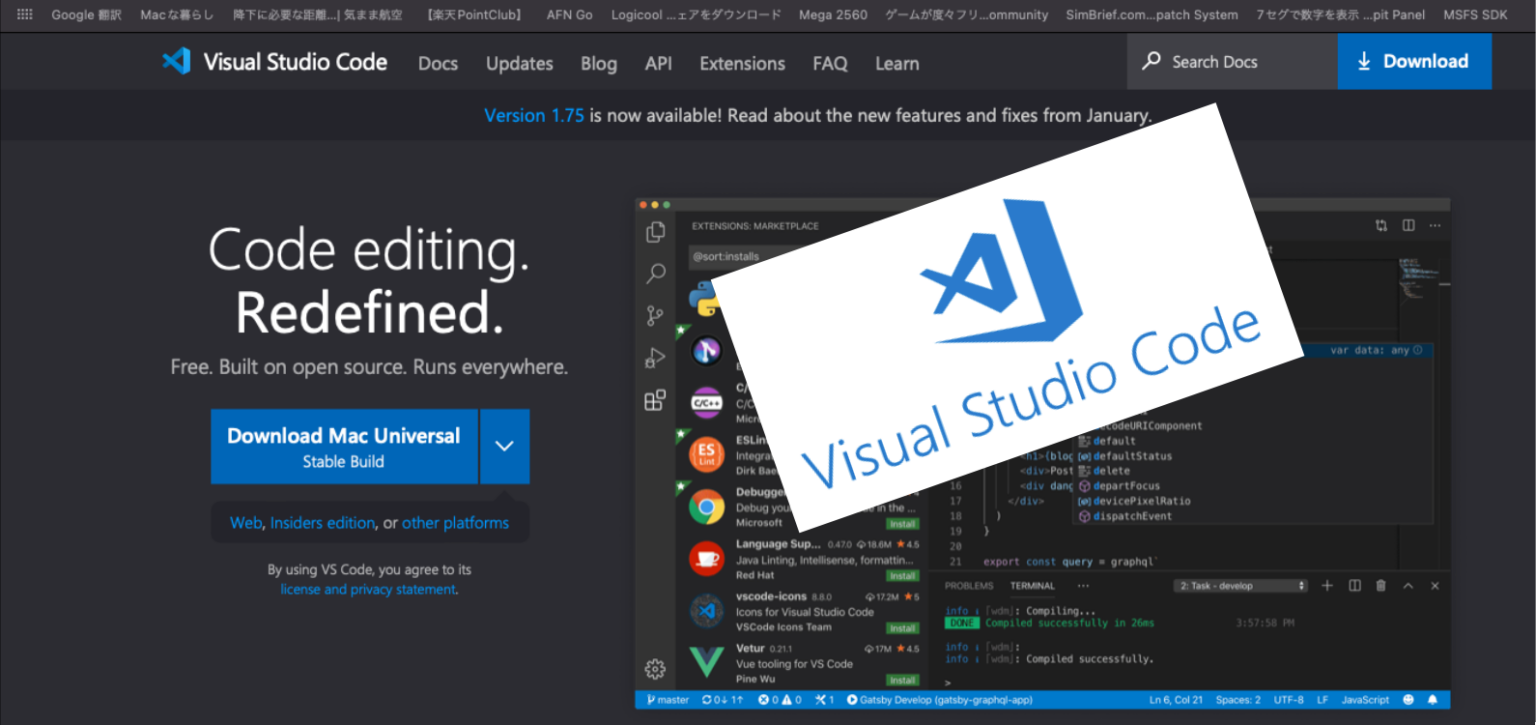
Task: Select the Search magnifier in the activity bar
Action: 655,273
